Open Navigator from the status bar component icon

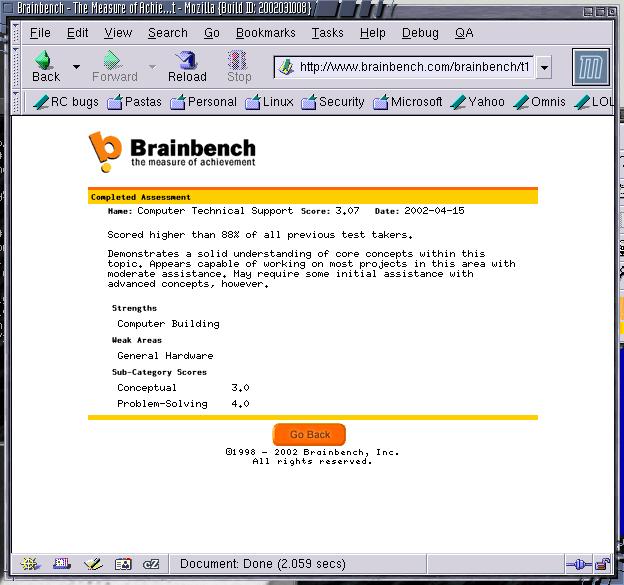click(x=30, y=564)
